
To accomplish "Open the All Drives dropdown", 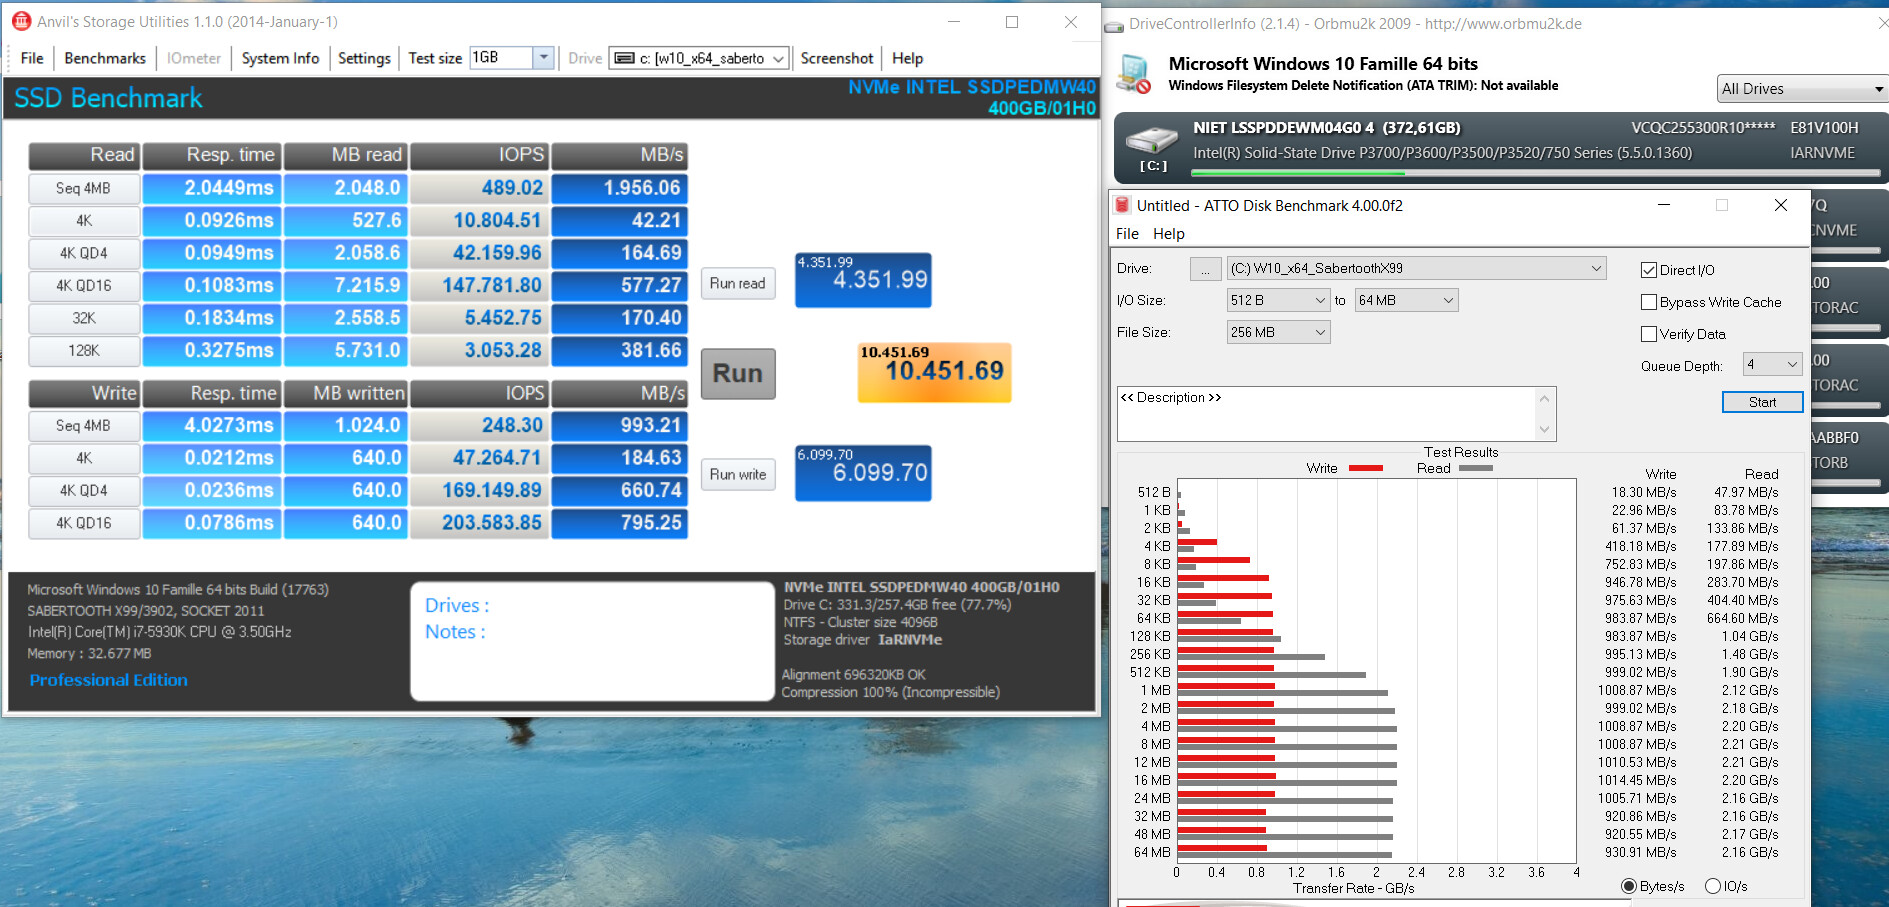I will pyautogui.click(x=1802, y=89).
